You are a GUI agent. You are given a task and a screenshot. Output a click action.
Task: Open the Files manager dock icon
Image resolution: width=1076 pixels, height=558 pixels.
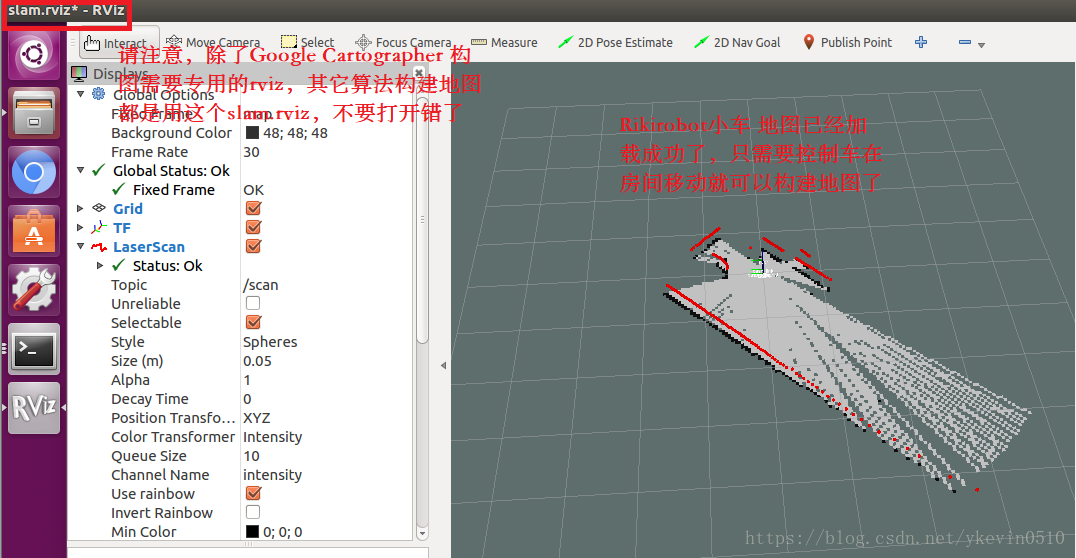click(x=34, y=113)
